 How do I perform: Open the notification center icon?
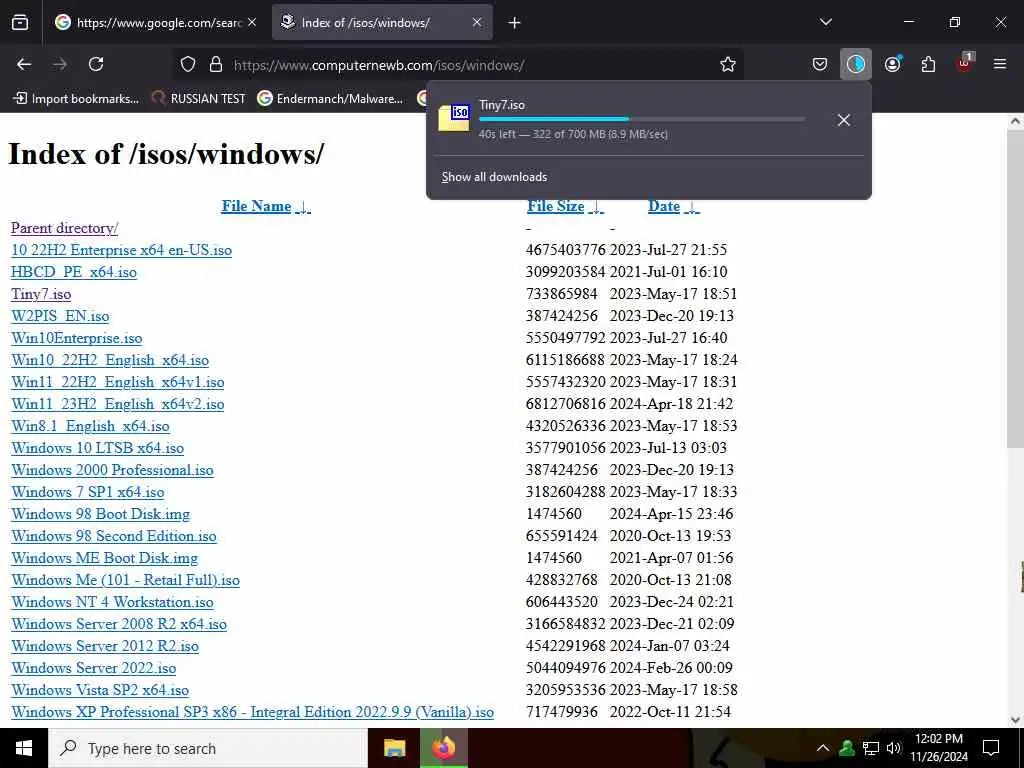991,748
